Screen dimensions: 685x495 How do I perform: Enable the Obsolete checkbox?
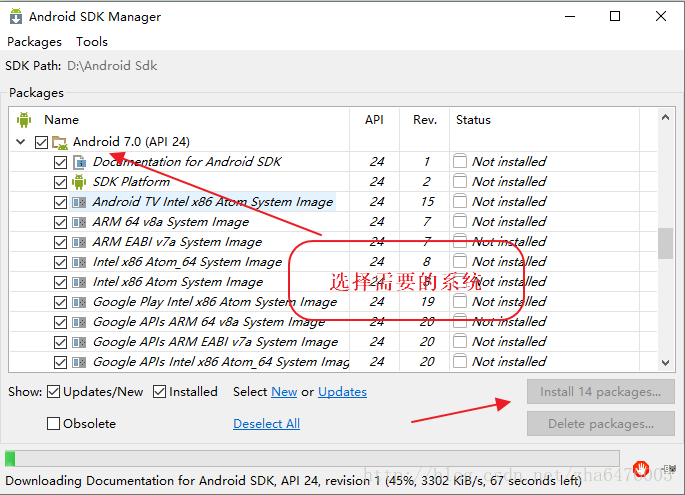[x=53, y=423]
